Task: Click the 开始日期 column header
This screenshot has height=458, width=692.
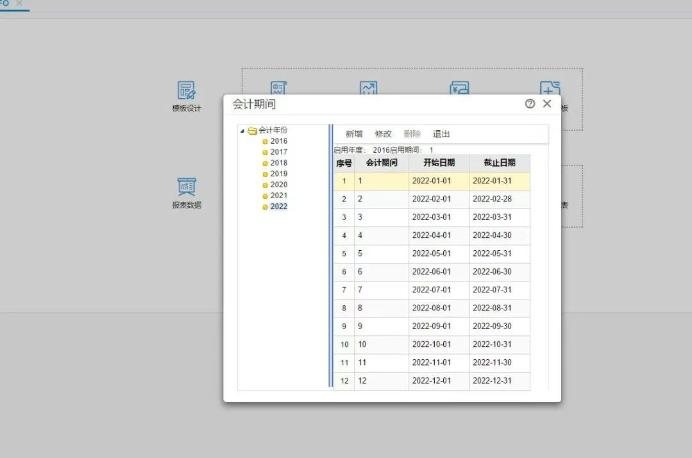Action: [x=439, y=163]
